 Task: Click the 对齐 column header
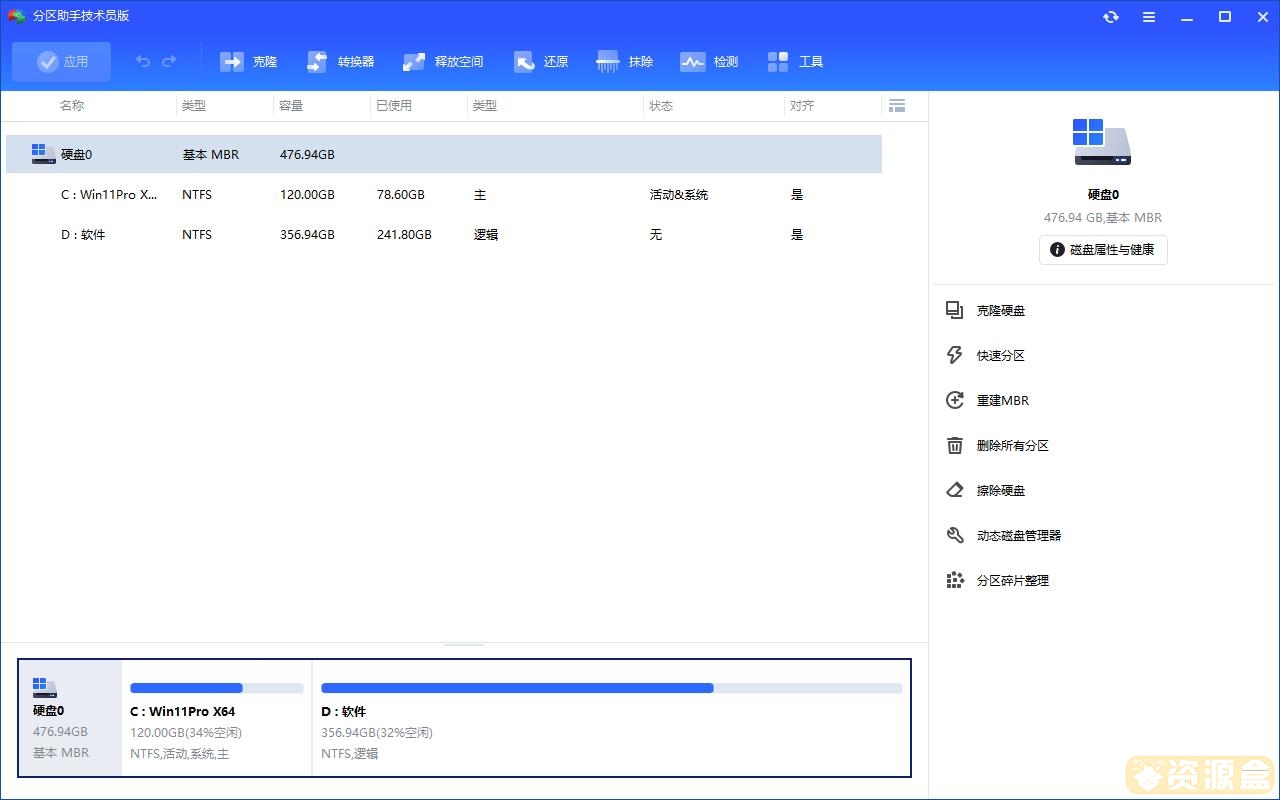pos(802,105)
